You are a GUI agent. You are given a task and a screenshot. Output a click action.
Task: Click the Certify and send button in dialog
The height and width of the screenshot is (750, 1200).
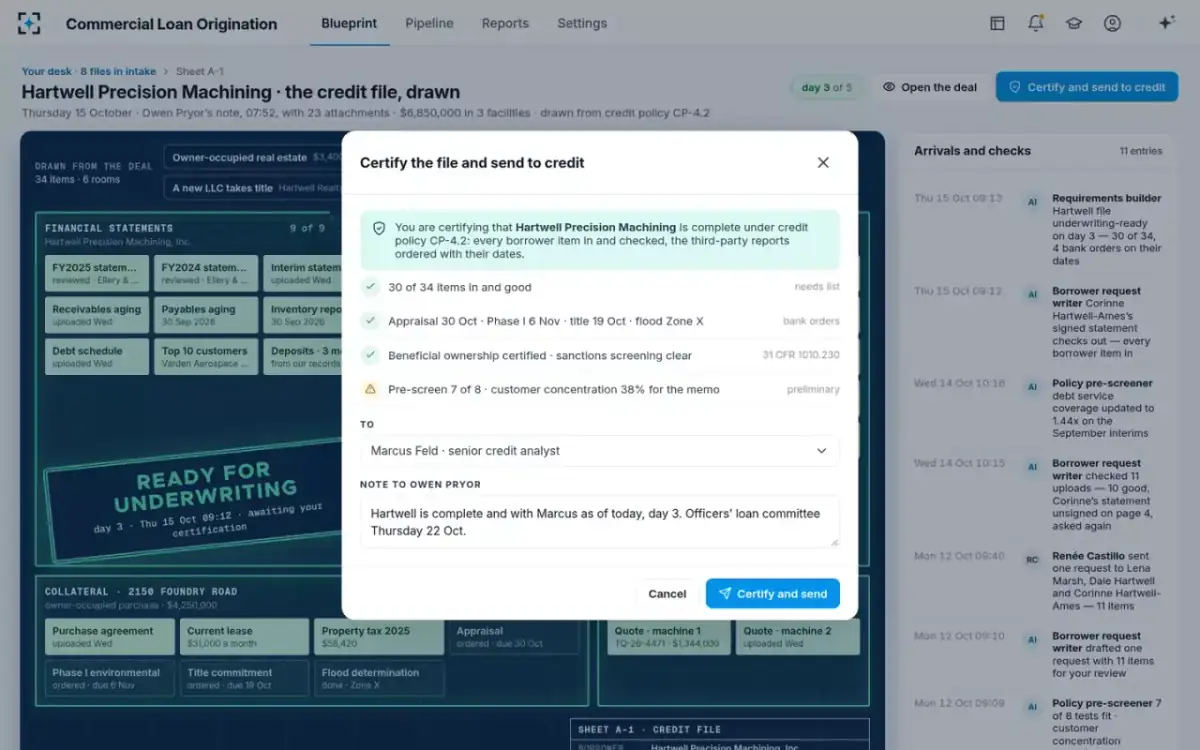tap(773, 593)
